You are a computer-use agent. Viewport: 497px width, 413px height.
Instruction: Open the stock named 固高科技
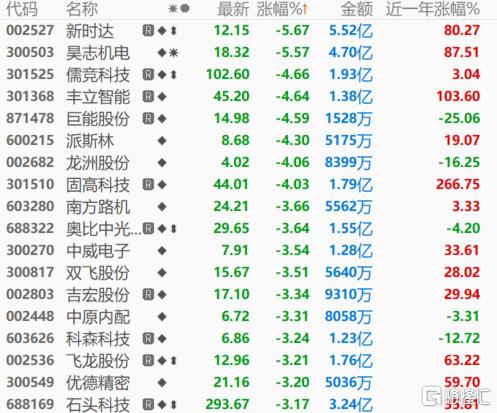pos(98,185)
